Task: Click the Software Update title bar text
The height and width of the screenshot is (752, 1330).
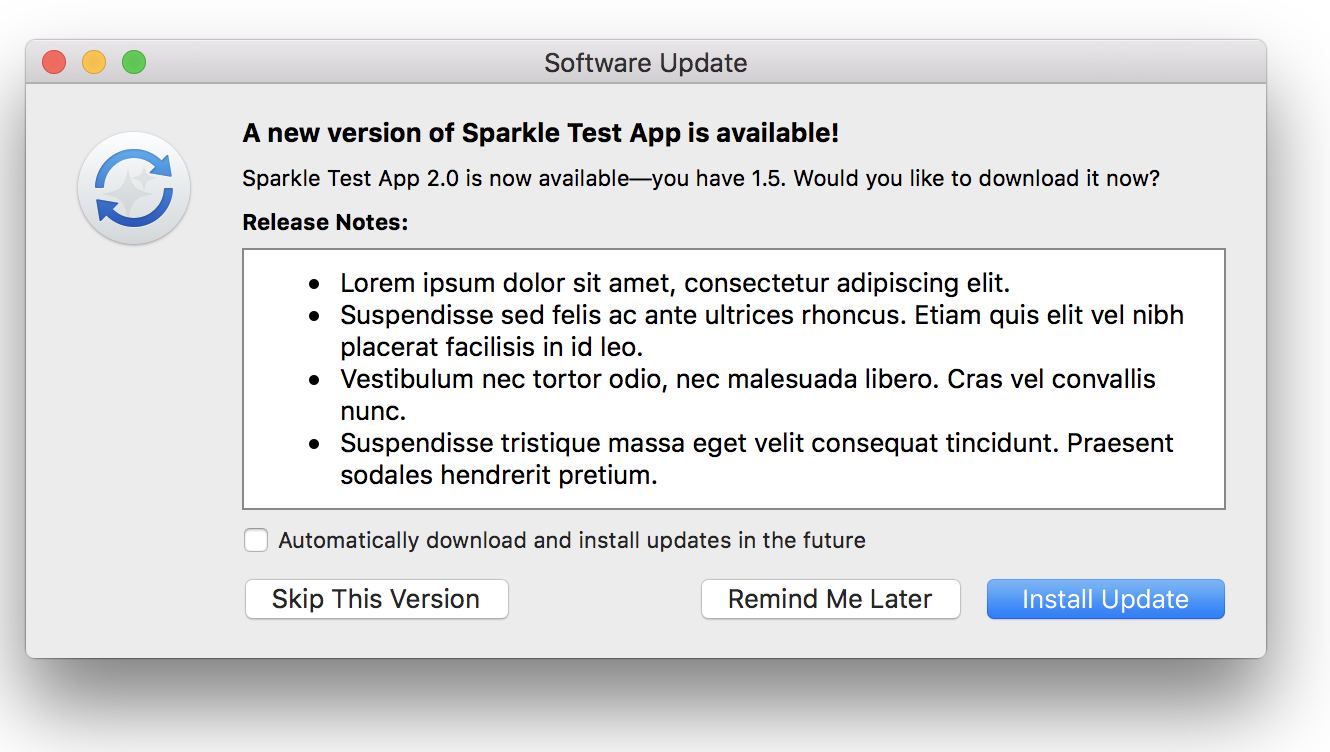Action: (646, 63)
